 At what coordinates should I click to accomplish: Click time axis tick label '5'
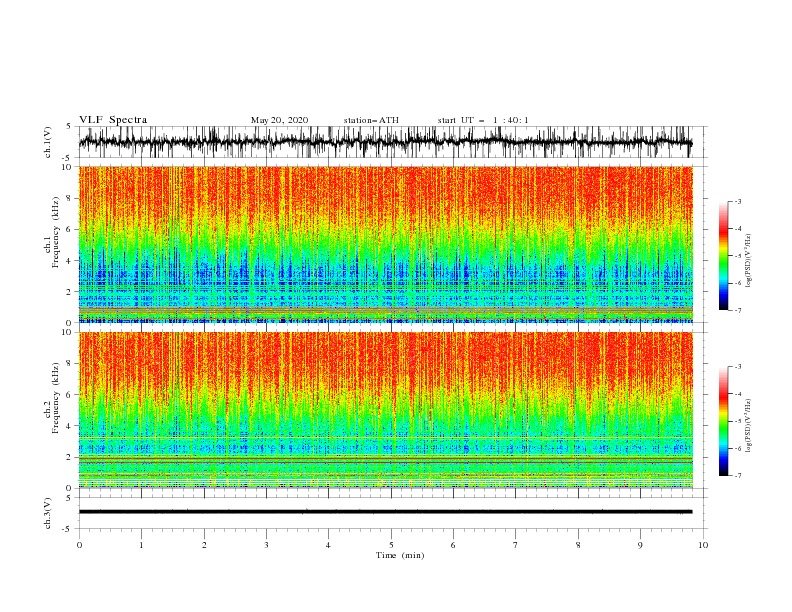tap(391, 545)
